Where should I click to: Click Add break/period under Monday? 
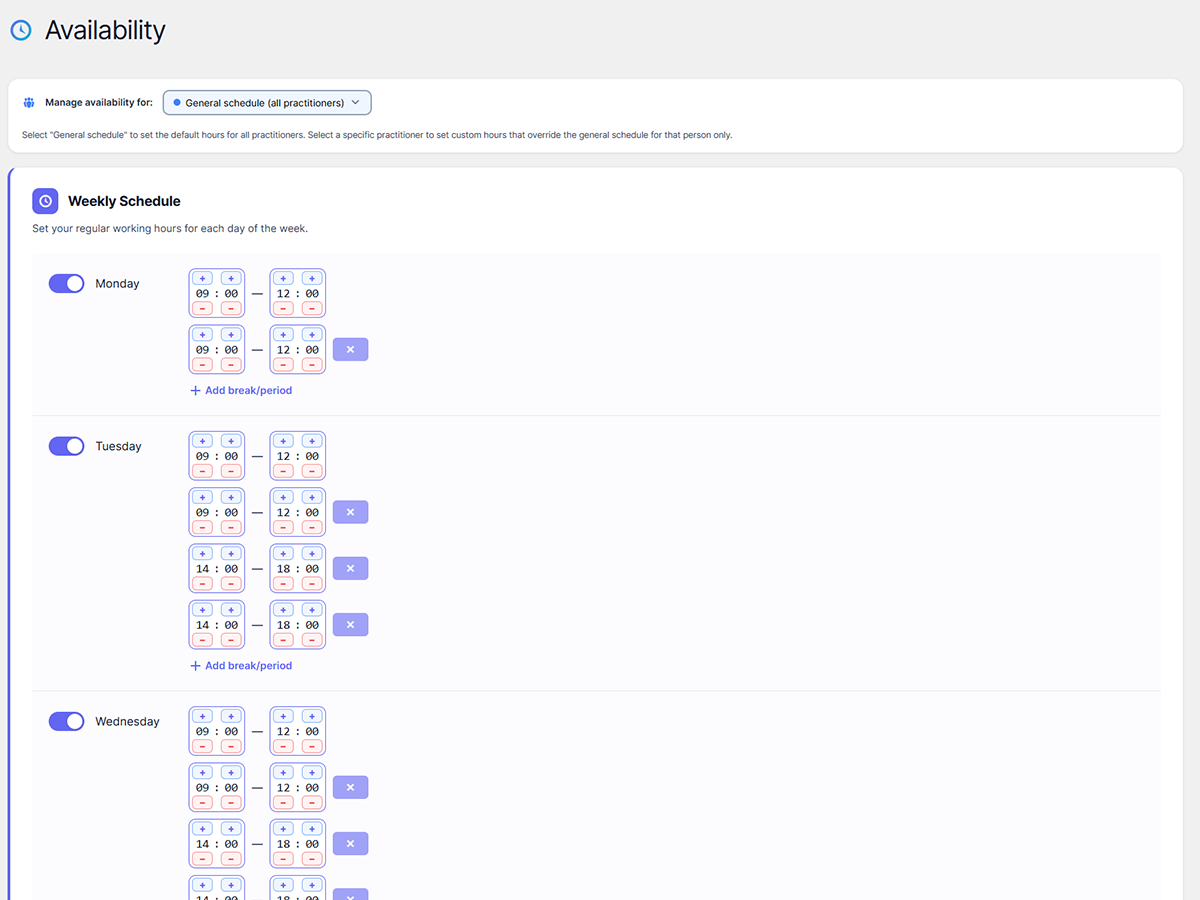(241, 390)
